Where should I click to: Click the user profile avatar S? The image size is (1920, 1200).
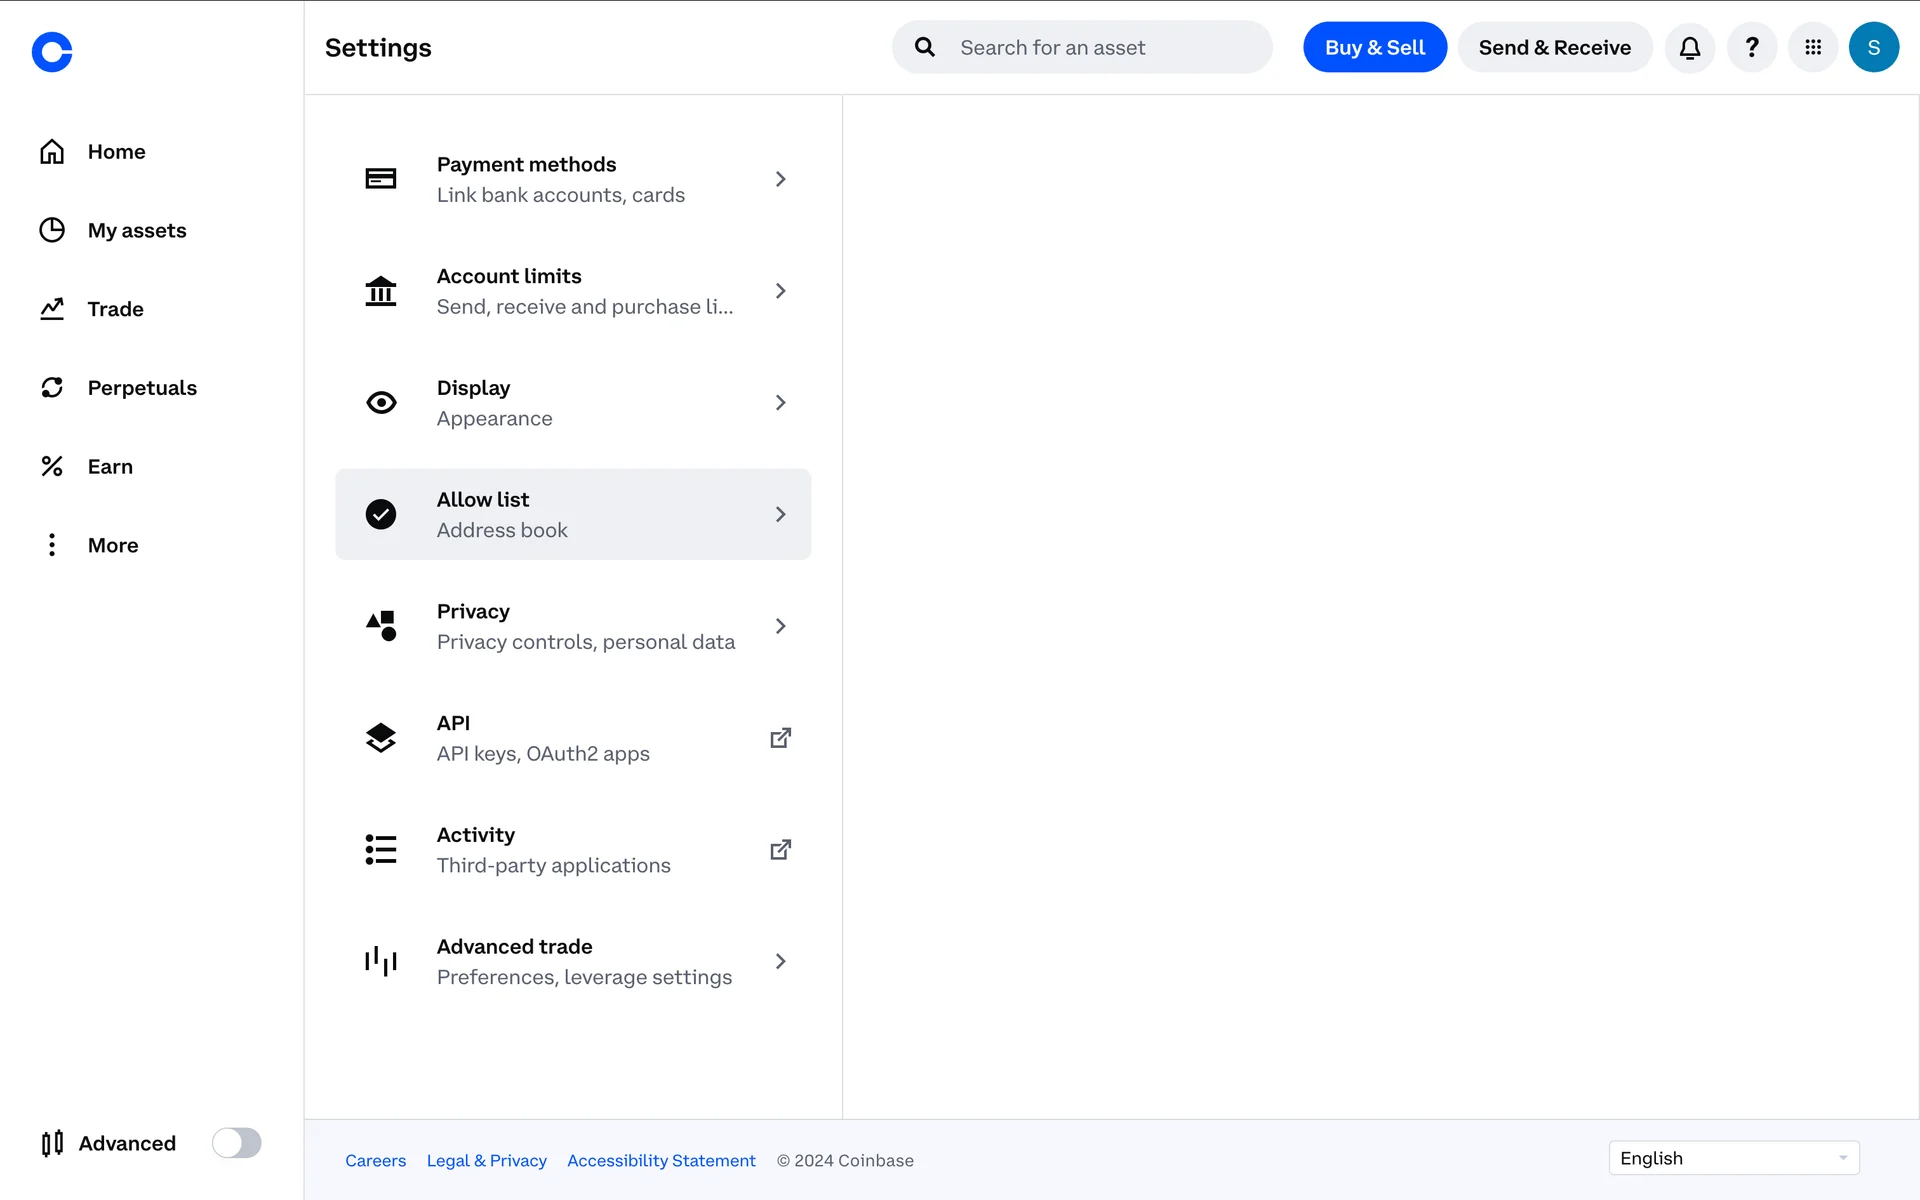1874,48
